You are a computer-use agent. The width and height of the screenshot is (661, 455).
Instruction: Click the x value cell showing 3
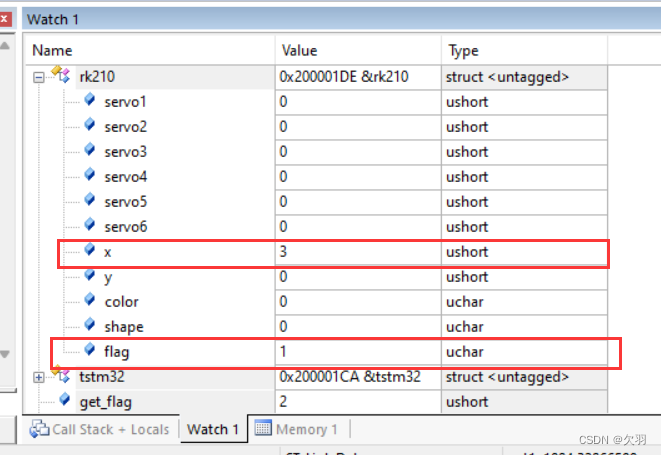pyautogui.click(x=358, y=252)
